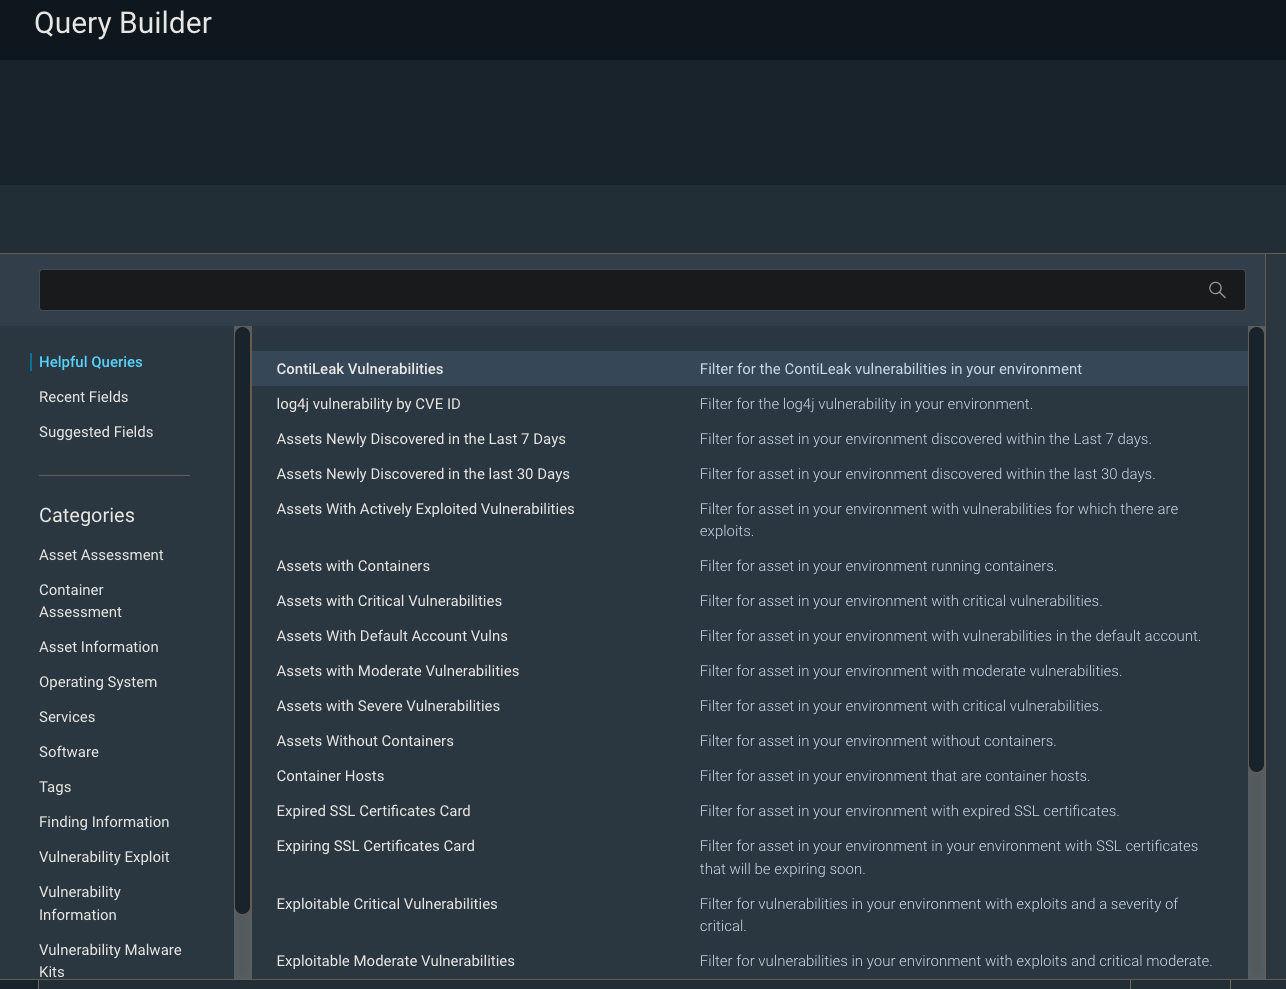Choose the Asset Assessment category
This screenshot has width=1286, height=989.
tap(101, 555)
